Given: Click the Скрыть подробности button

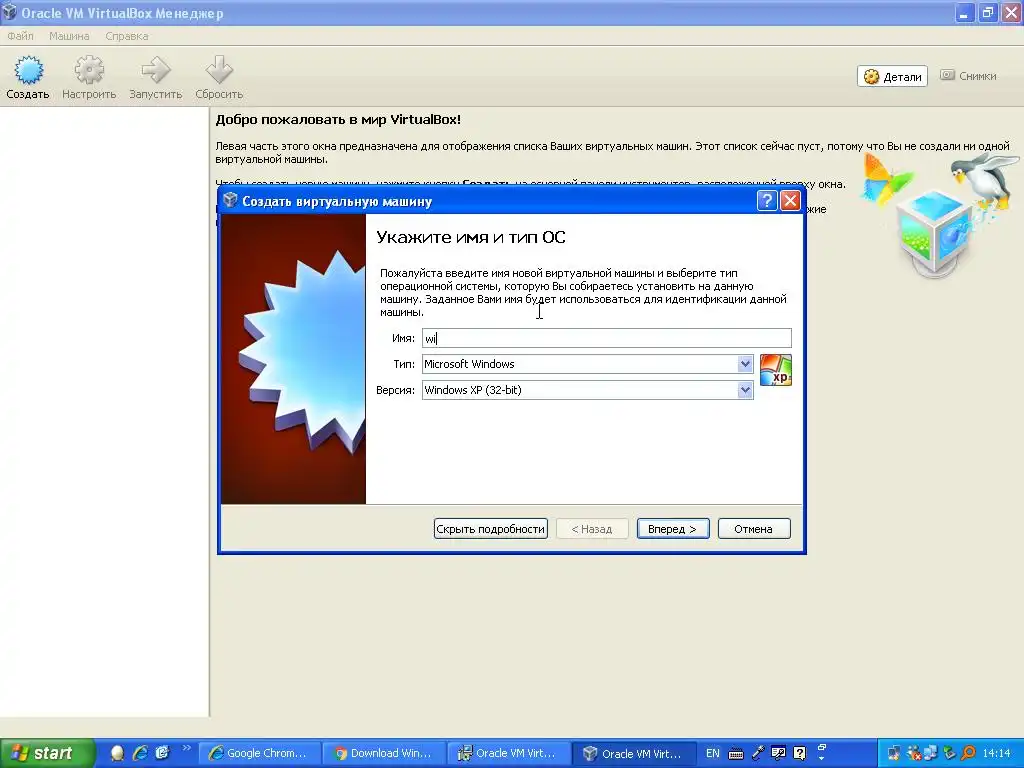Looking at the screenshot, I should tap(490, 529).
